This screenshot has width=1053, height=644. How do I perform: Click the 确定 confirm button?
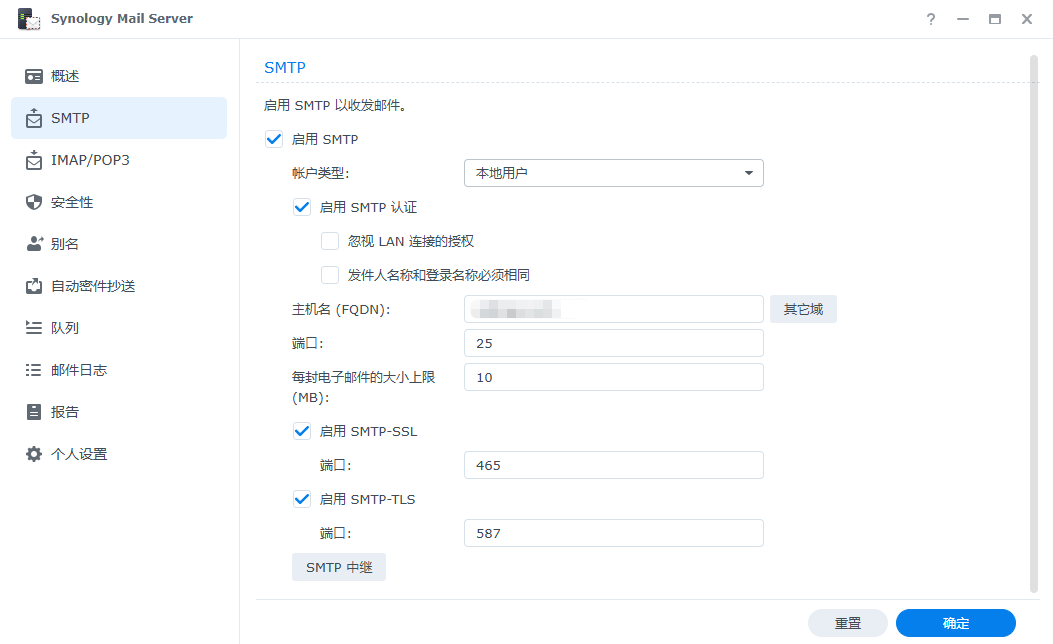click(x=955, y=623)
